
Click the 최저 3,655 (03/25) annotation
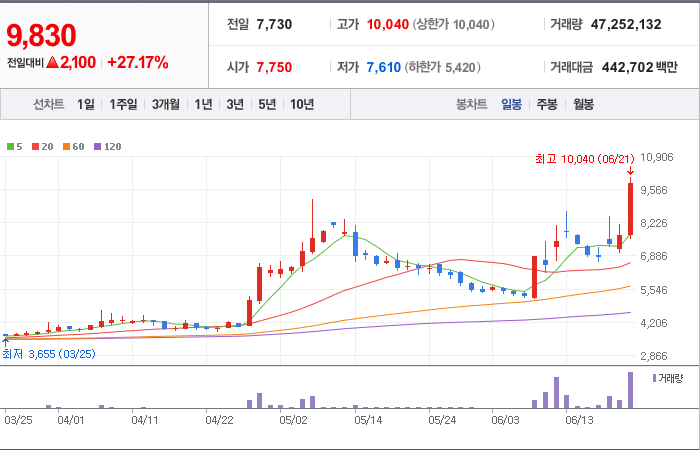[x=49, y=354]
